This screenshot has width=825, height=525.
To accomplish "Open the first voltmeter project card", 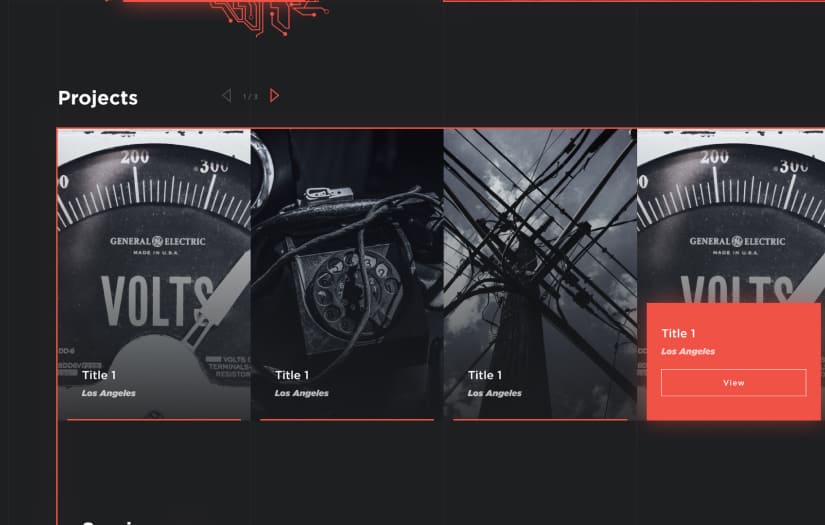I will [154, 274].
